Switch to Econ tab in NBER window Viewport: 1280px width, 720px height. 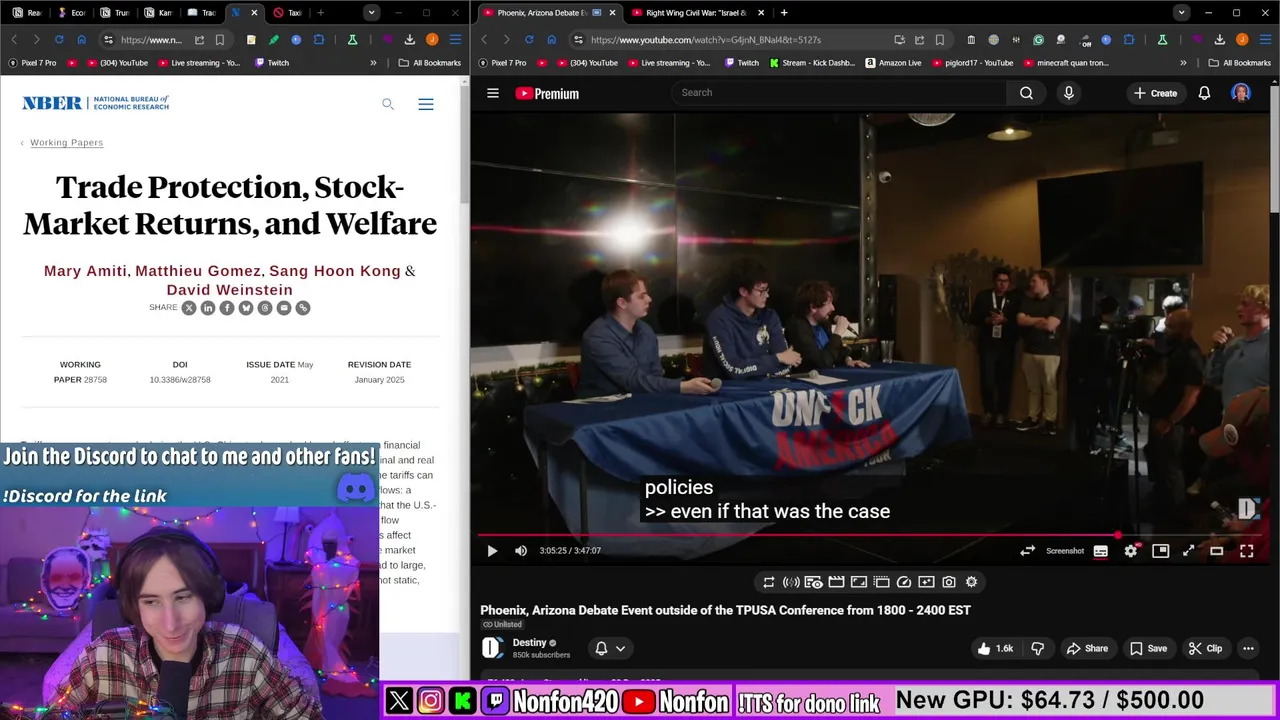[72, 13]
